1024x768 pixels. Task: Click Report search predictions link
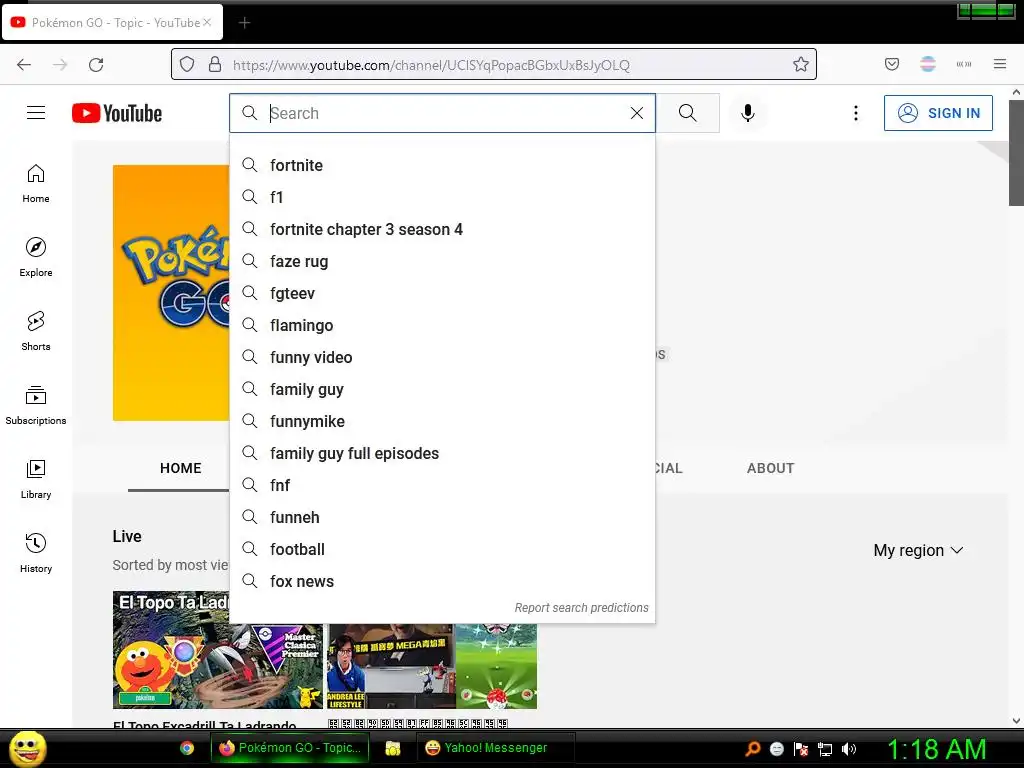click(x=581, y=608)
